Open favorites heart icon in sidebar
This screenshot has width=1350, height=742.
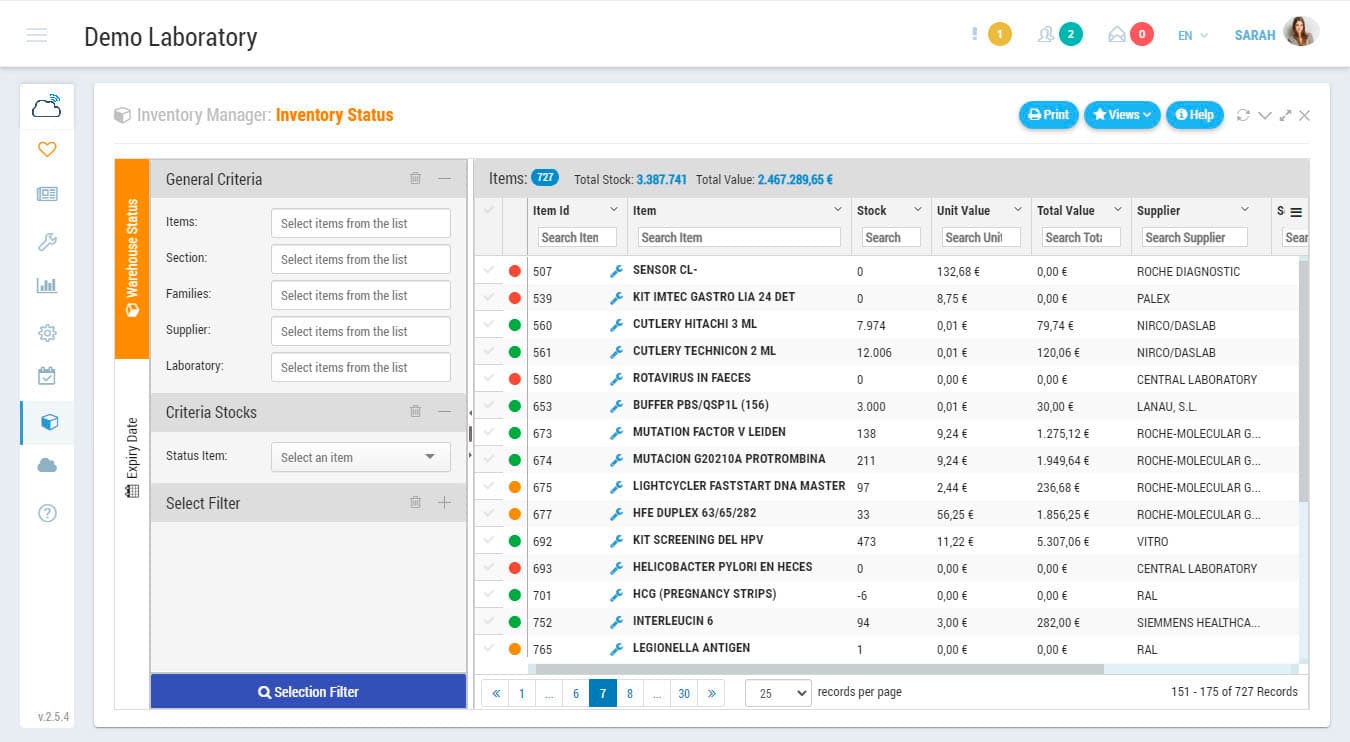point(47,149)
